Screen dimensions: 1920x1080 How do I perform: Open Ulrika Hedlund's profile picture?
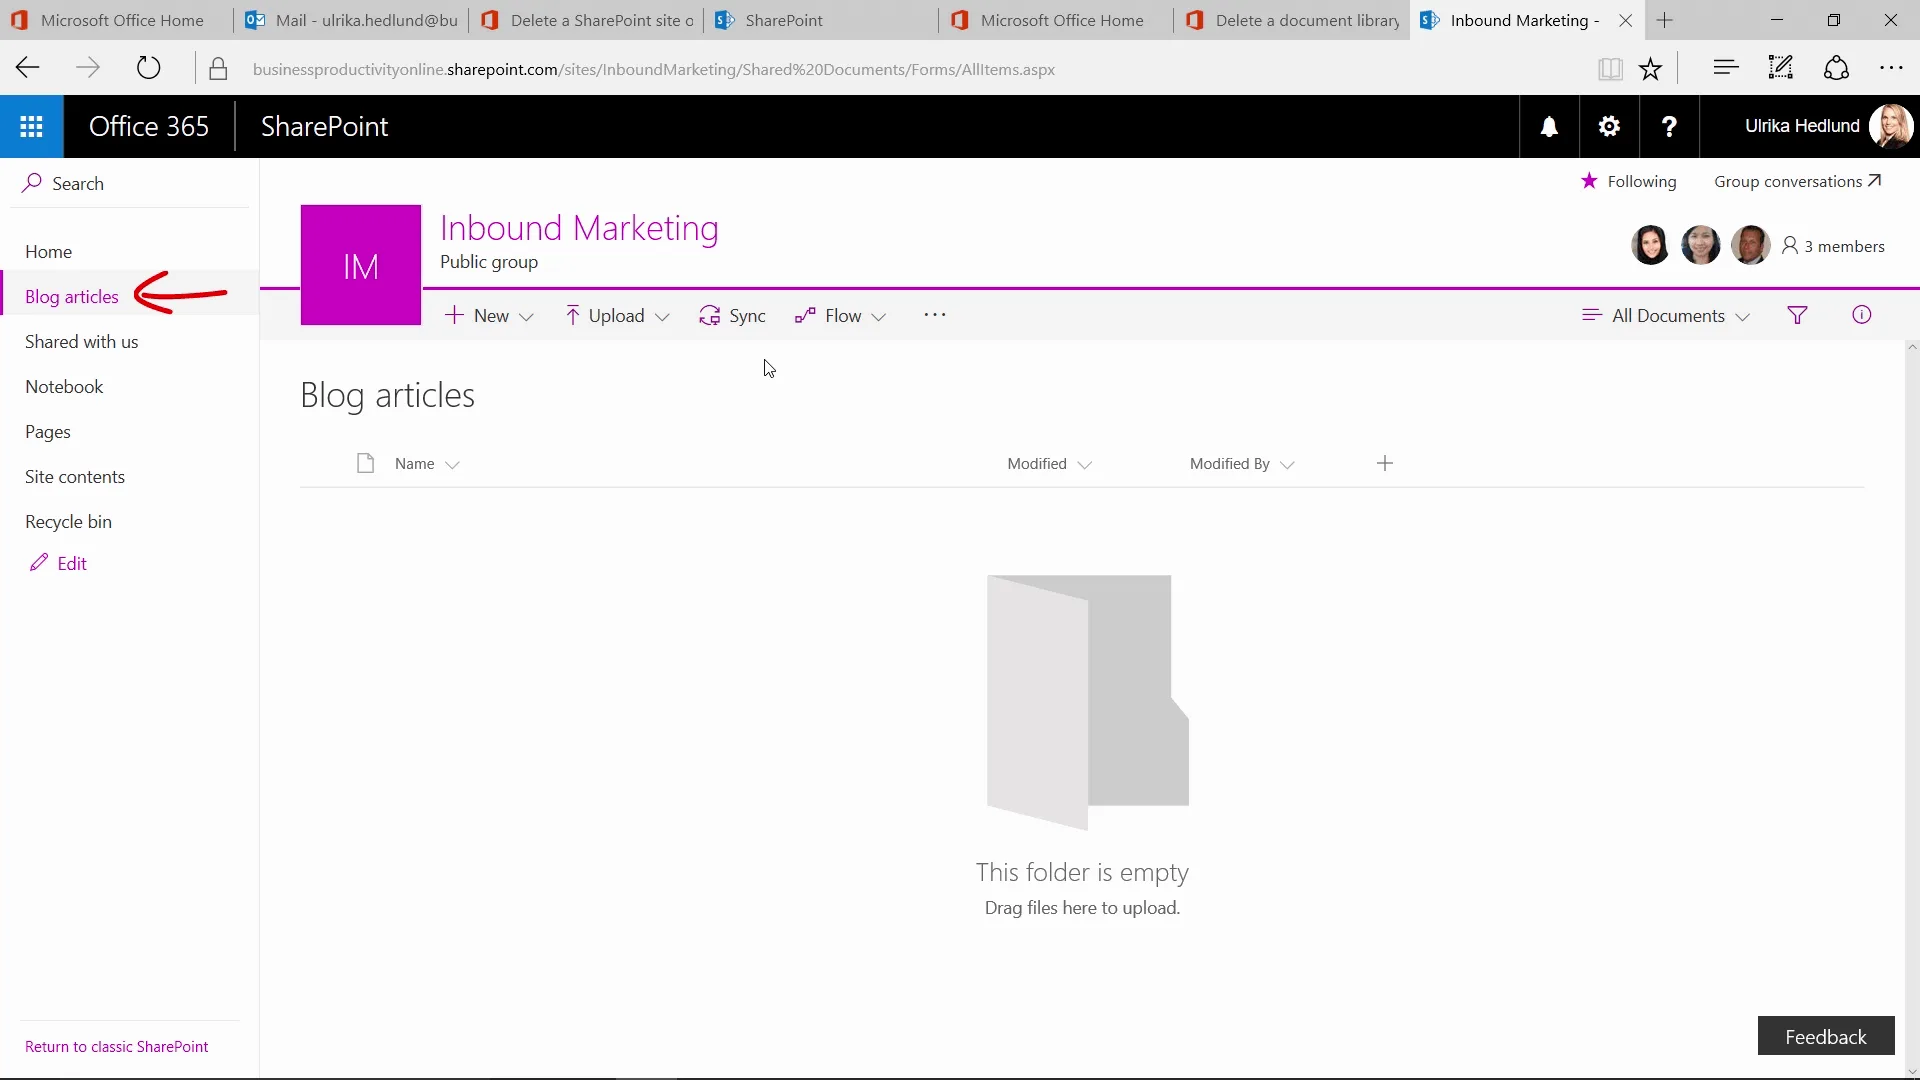point(1890,126)
